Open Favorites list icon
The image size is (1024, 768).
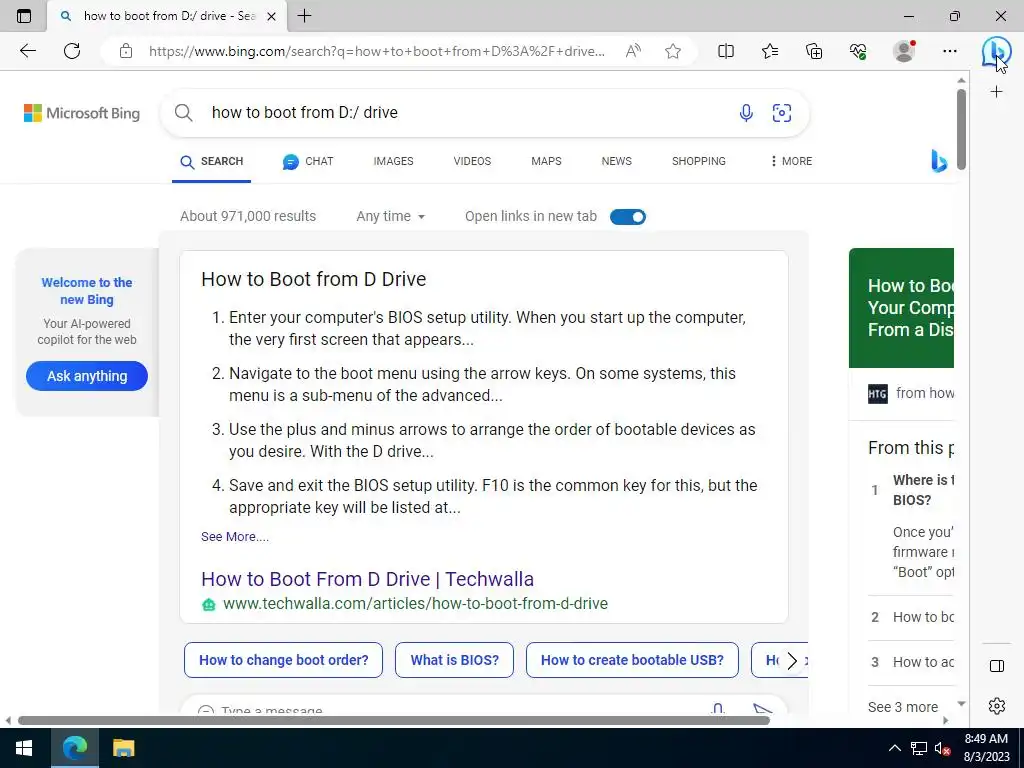[770, 51]
